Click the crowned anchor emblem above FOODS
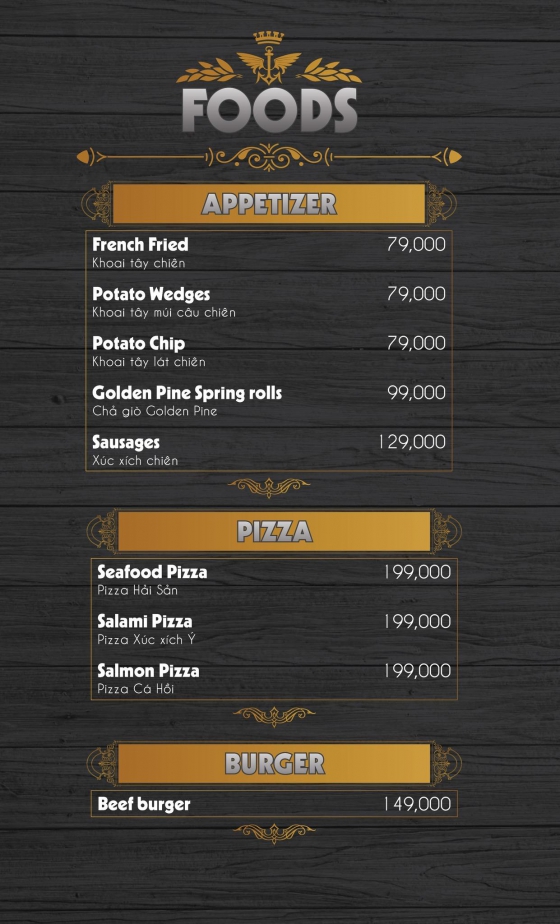Viewport: 560px width, 924px height. (x=269, y=58)
